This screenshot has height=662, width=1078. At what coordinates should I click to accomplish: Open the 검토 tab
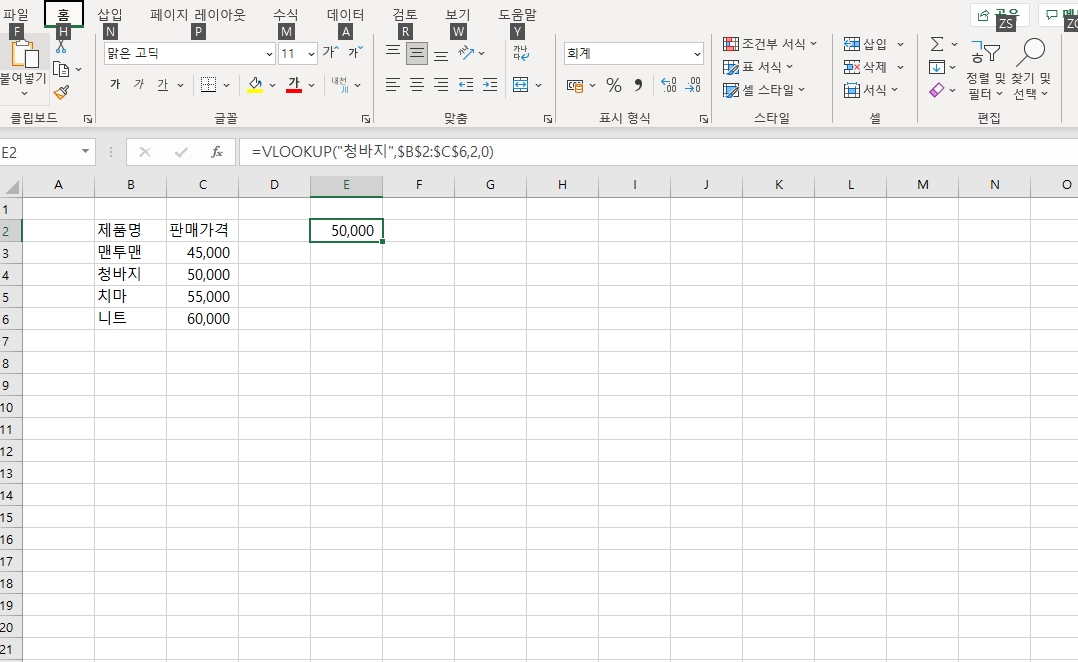[x=405, y=14]
